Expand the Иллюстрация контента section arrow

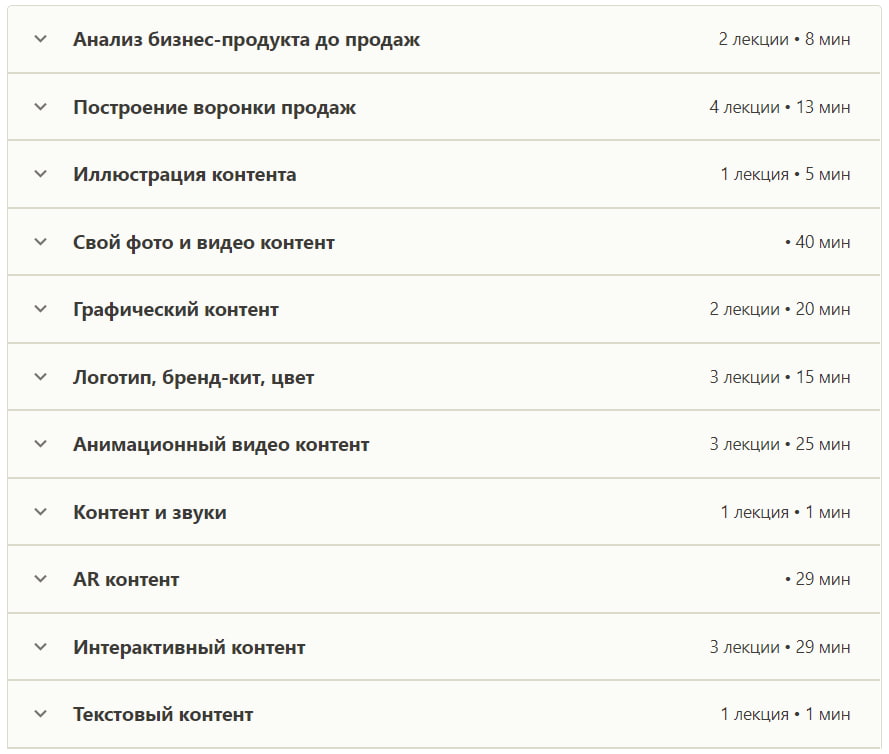40,175
